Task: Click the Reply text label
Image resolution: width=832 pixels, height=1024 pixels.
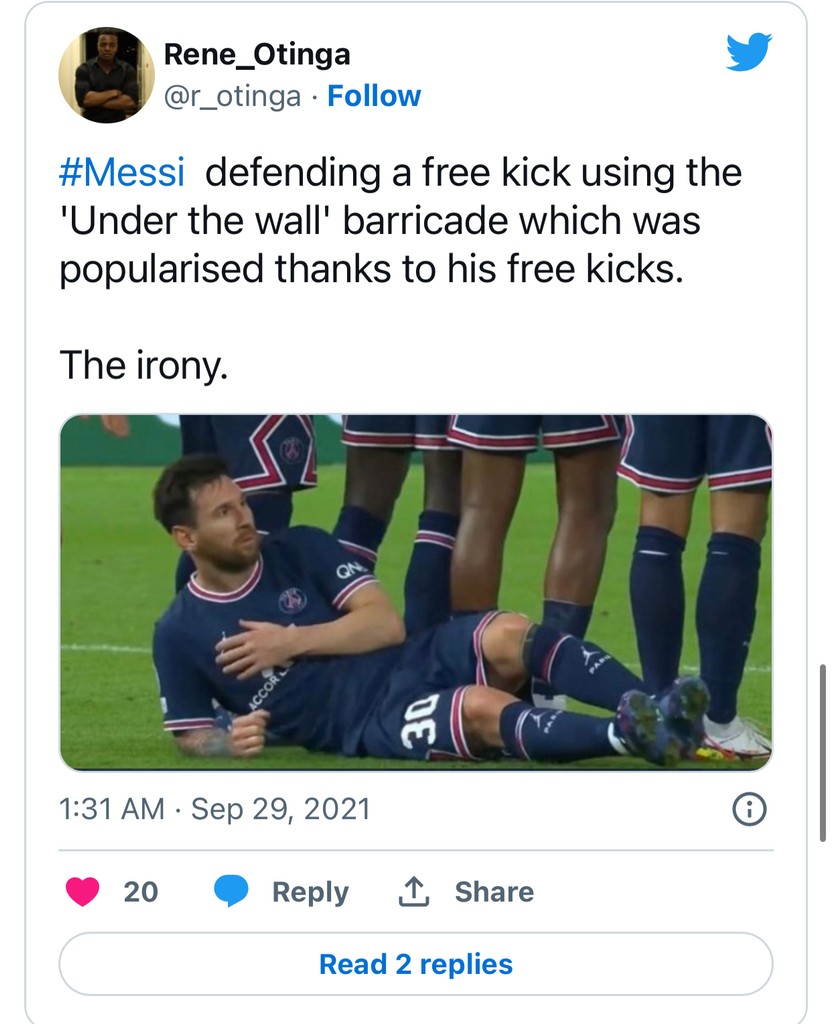Action: tap(310, 892)
